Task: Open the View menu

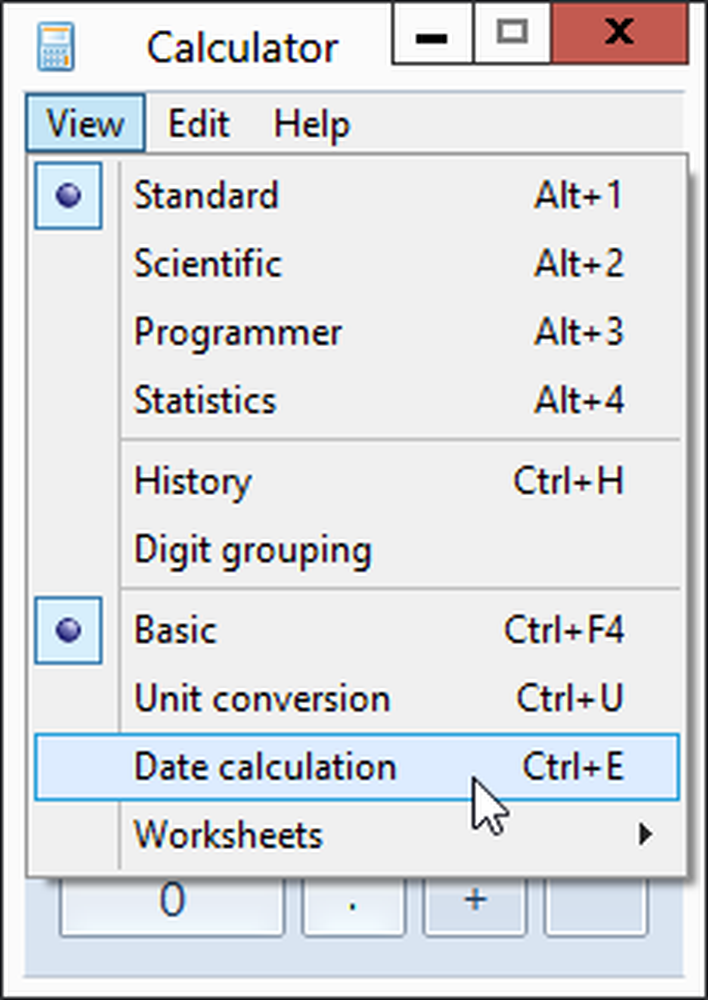Action: coord(85,125)
